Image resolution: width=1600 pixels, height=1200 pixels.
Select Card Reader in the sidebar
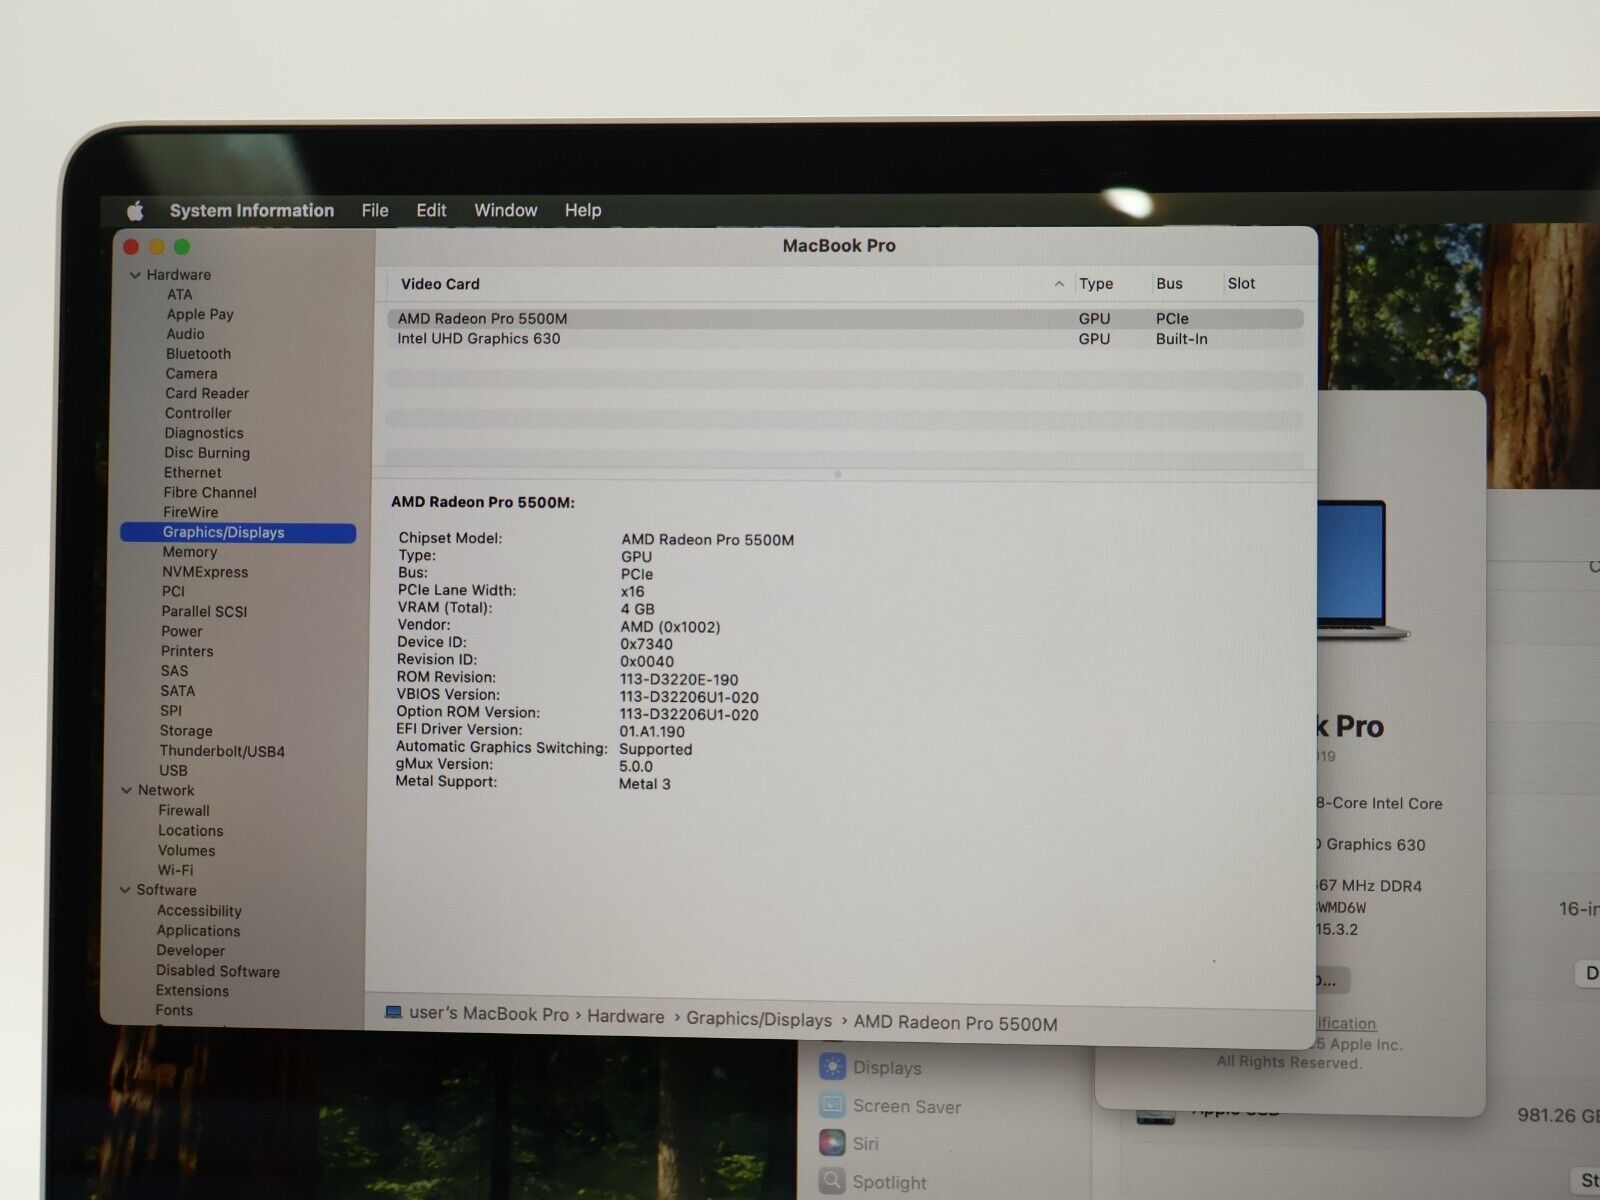(x=207, y=394)
